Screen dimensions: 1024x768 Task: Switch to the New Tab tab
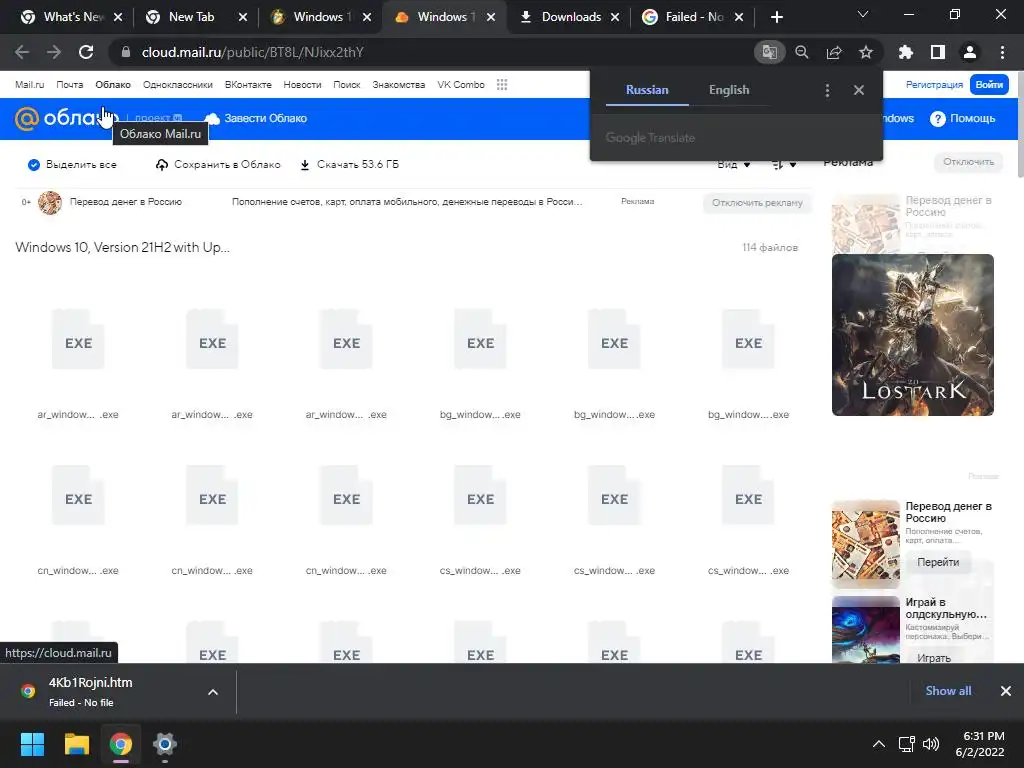click(194, 17)
